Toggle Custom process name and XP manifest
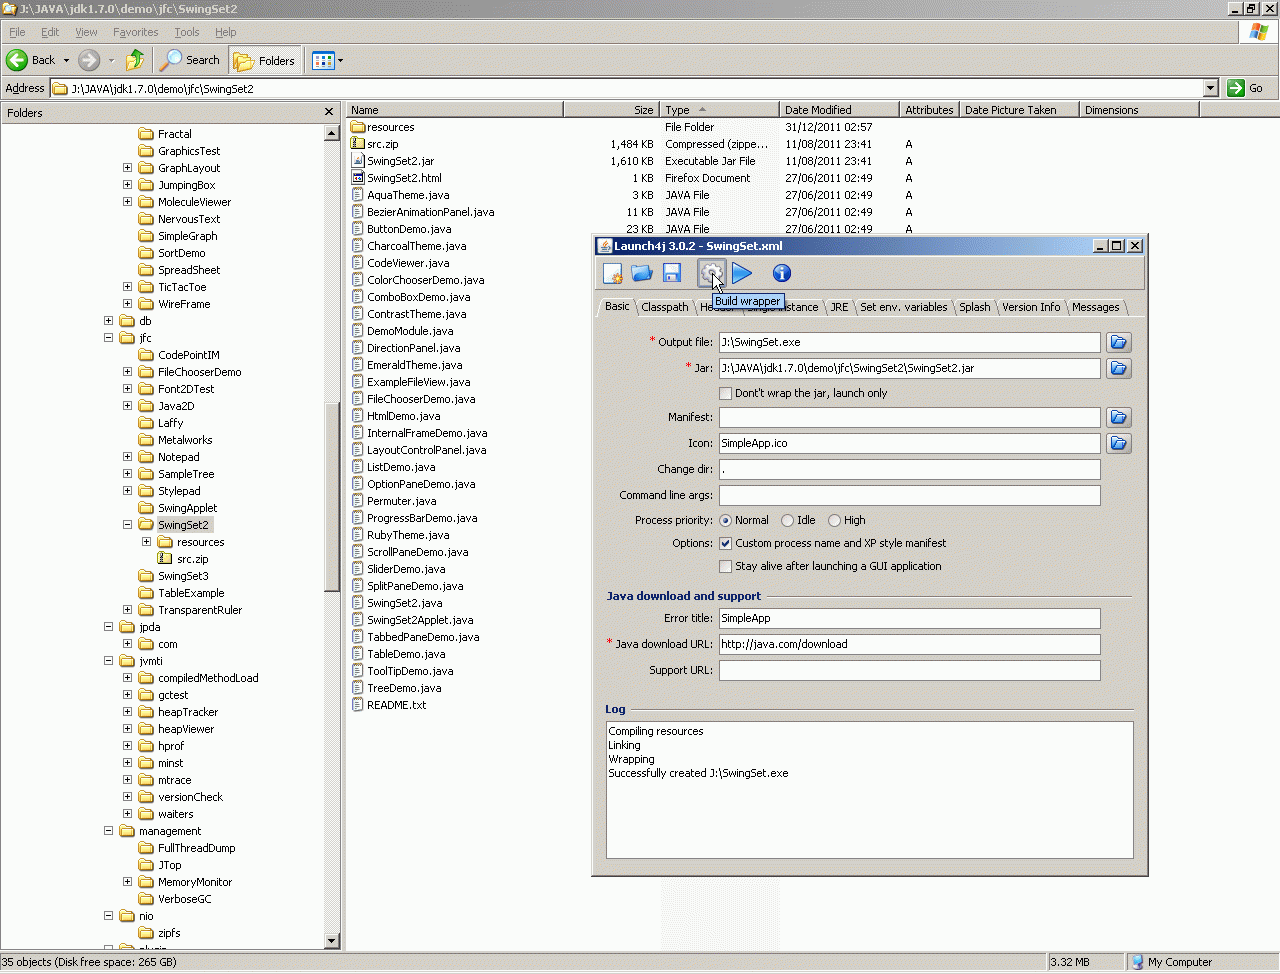Image resolution: width=1280 pixels, height=974 pixels. point(726,543)
